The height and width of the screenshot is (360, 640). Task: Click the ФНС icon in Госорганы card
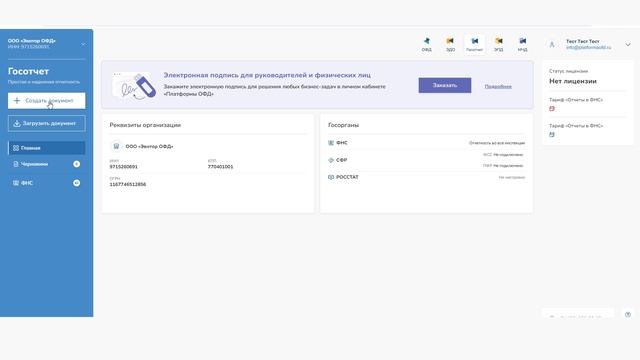tap(331, 143)
